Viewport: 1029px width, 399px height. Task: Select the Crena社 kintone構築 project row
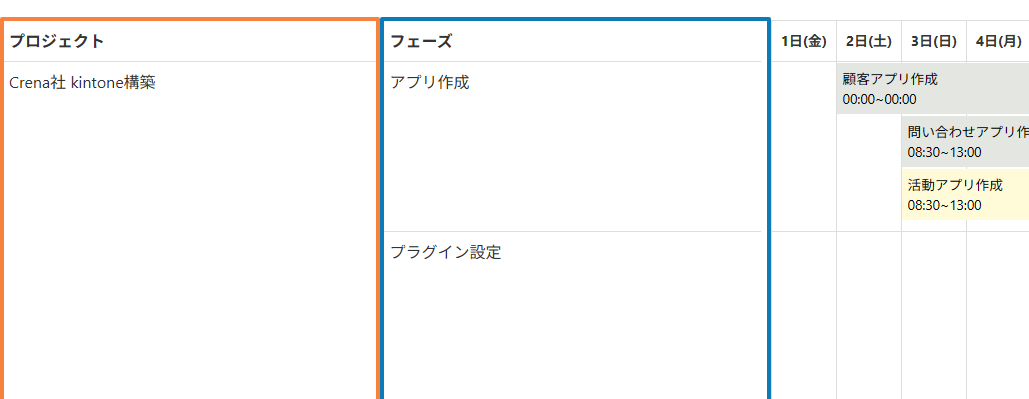click(x=190, y=230)
